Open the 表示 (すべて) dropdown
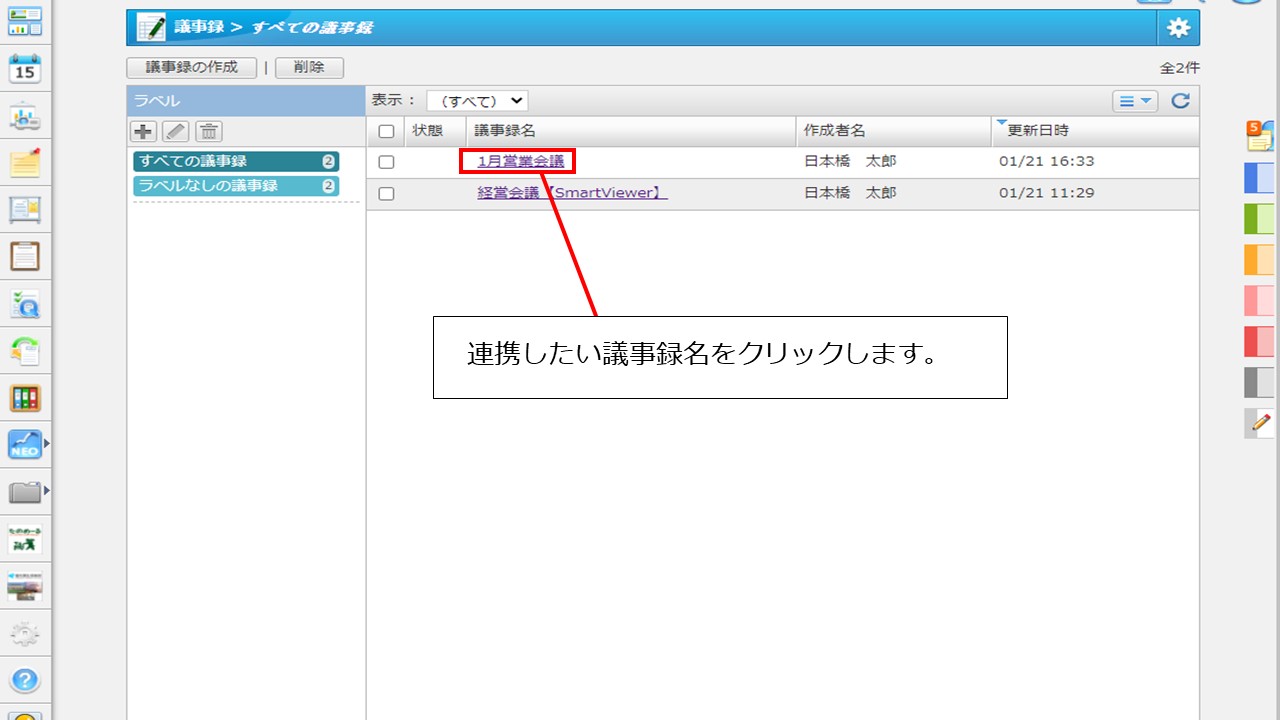This screenshot has height=720, width=1280. pos(477,100)
